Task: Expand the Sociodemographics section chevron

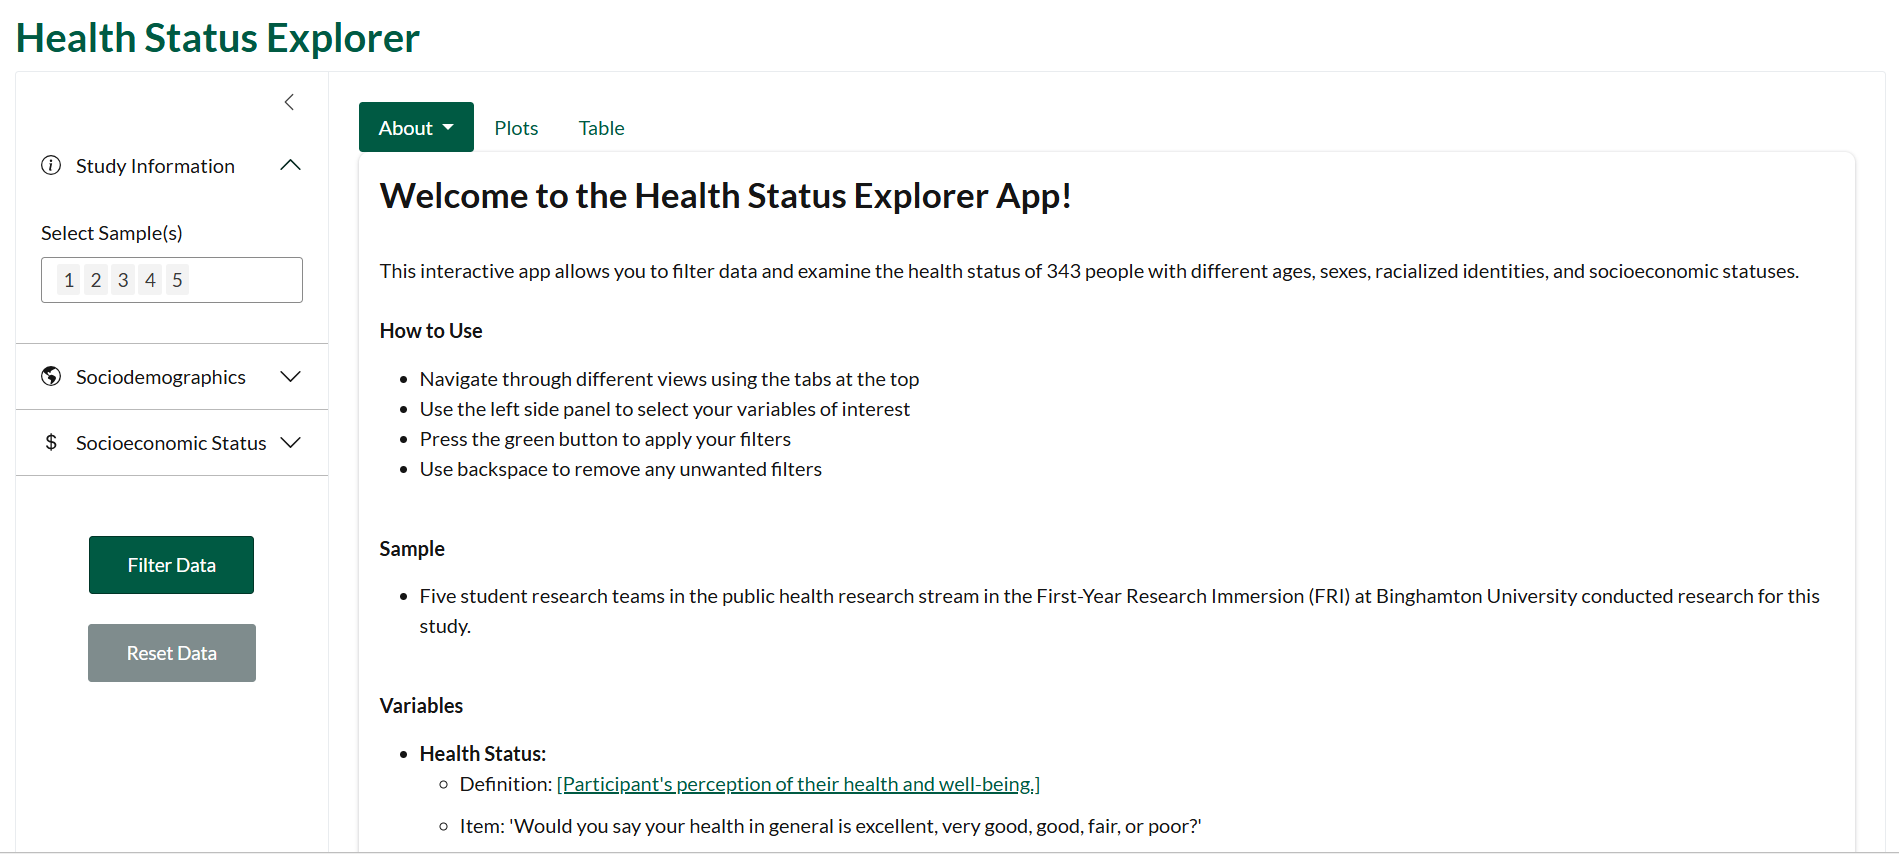Action: [291, 376]
